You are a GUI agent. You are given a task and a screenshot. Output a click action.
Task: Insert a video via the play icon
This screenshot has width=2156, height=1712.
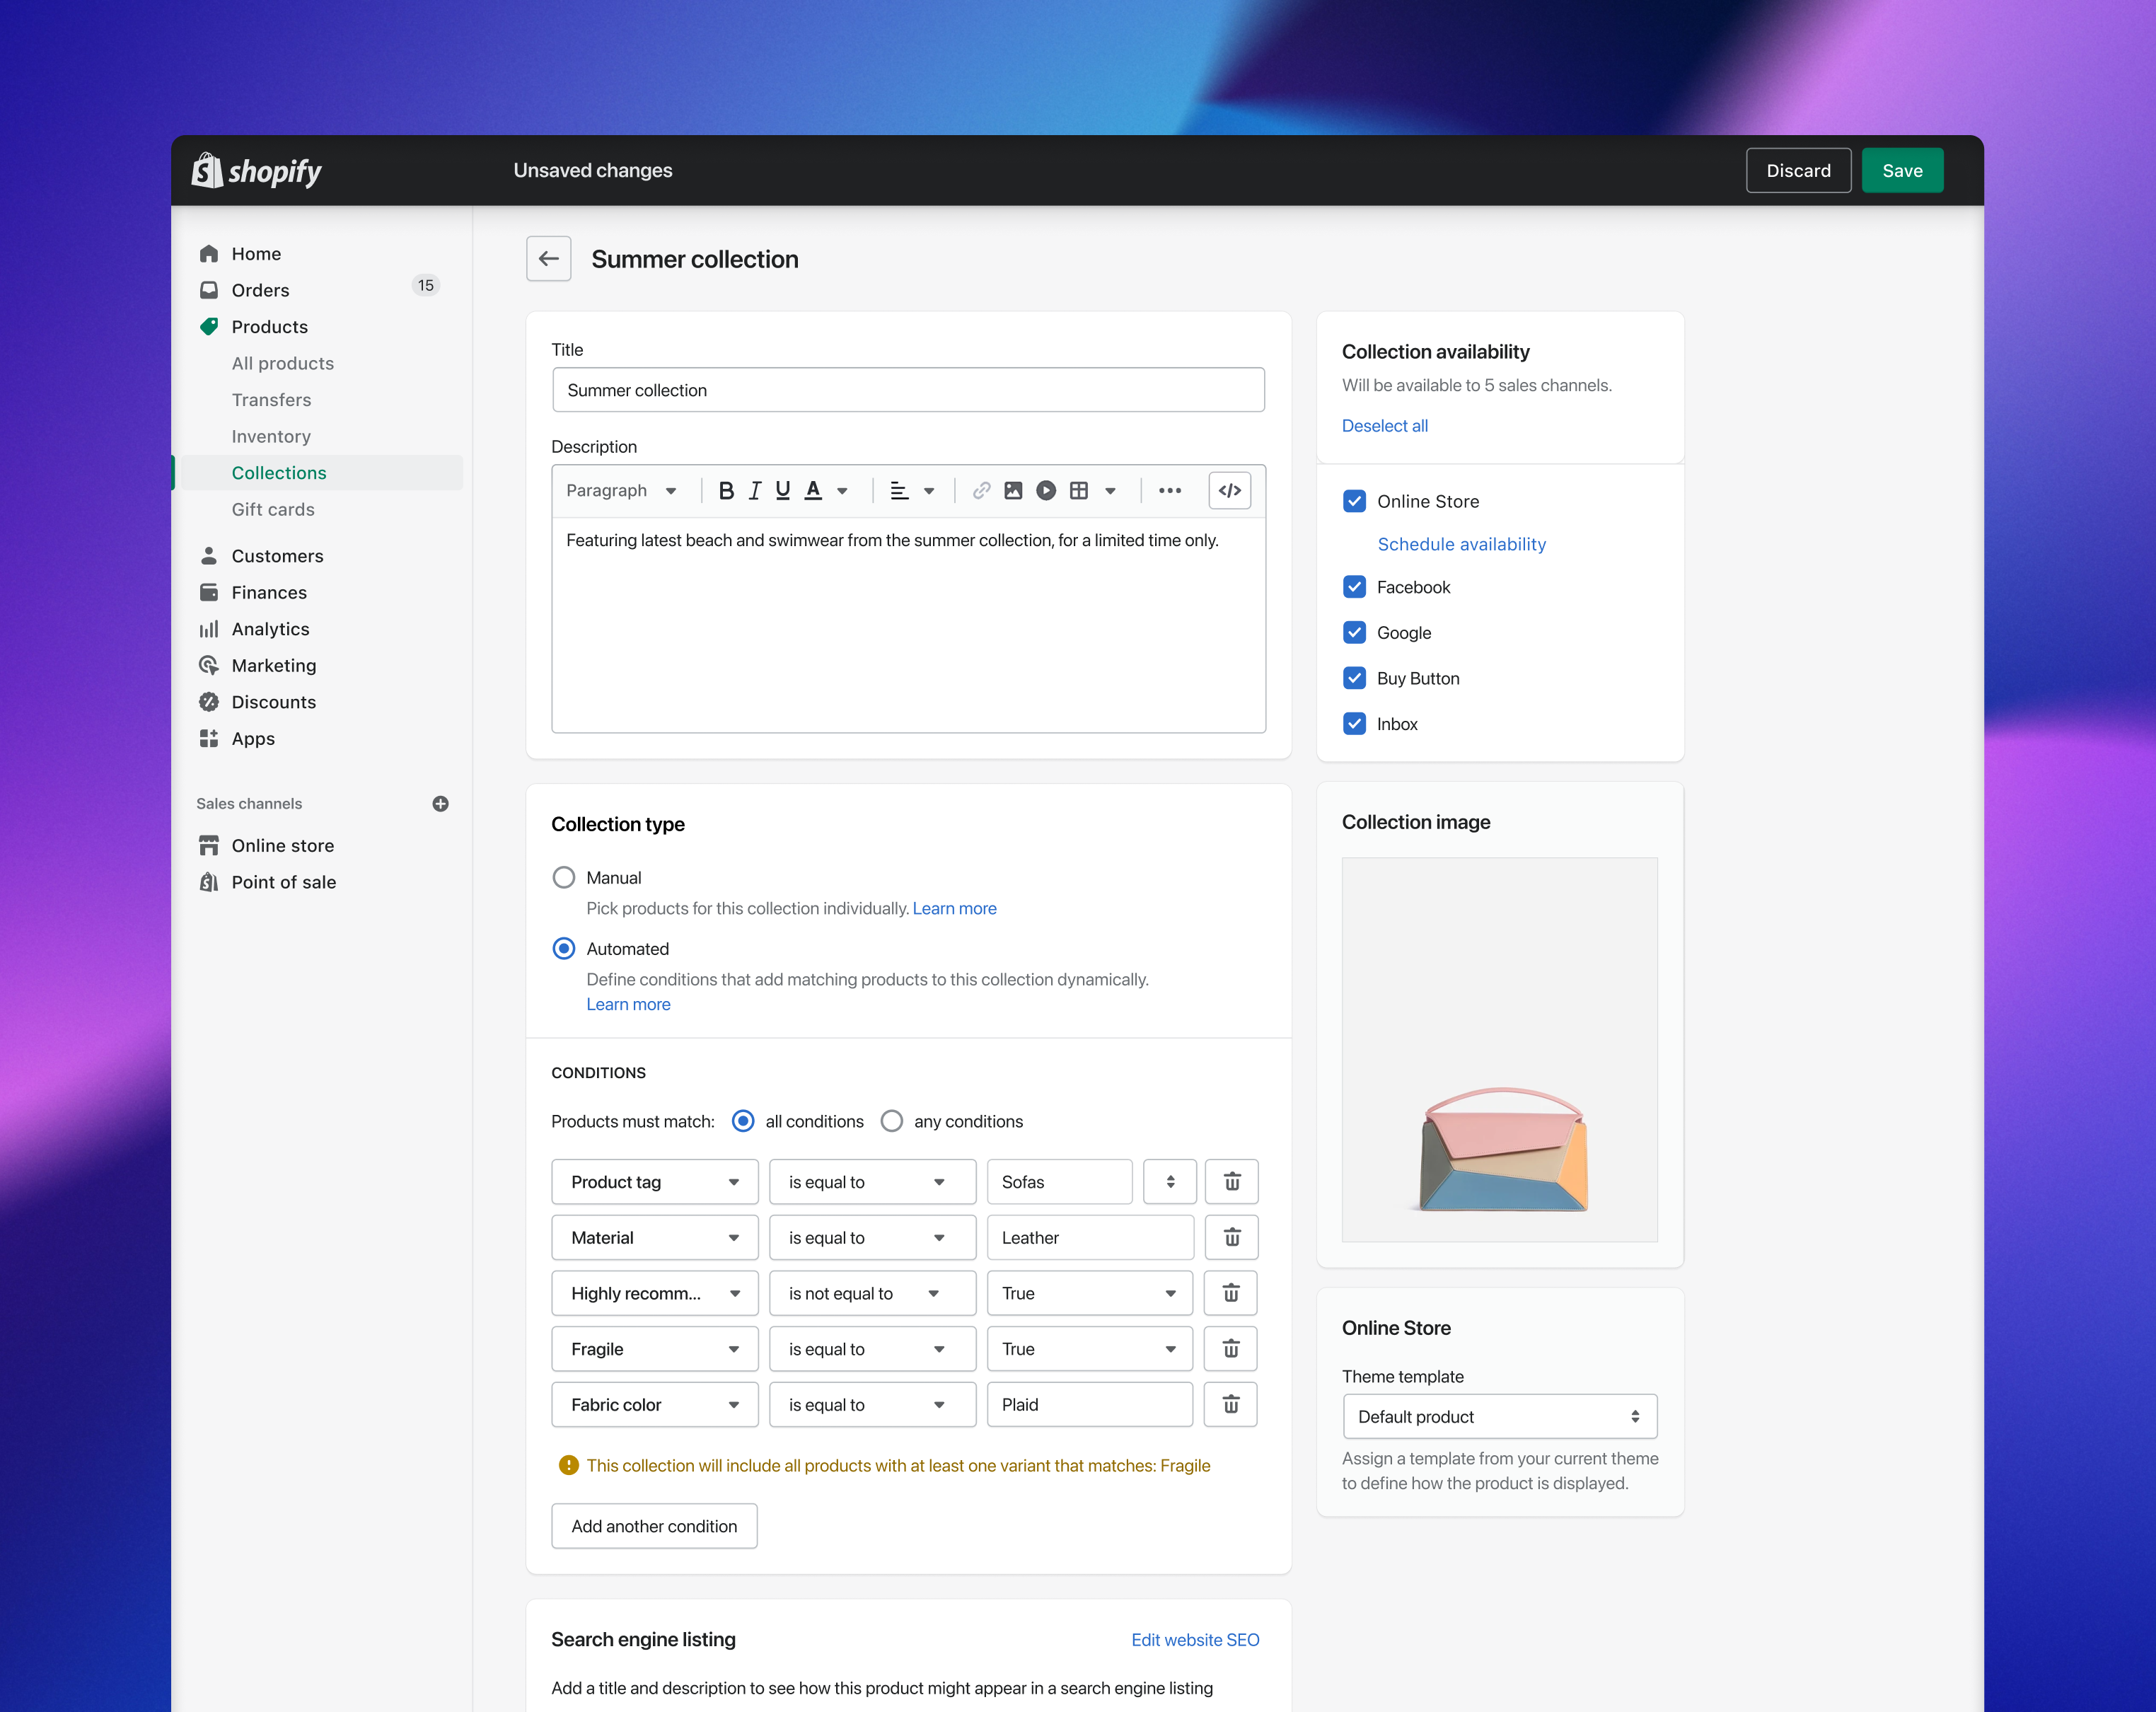pyautogui.click(x=1046, y=491)
